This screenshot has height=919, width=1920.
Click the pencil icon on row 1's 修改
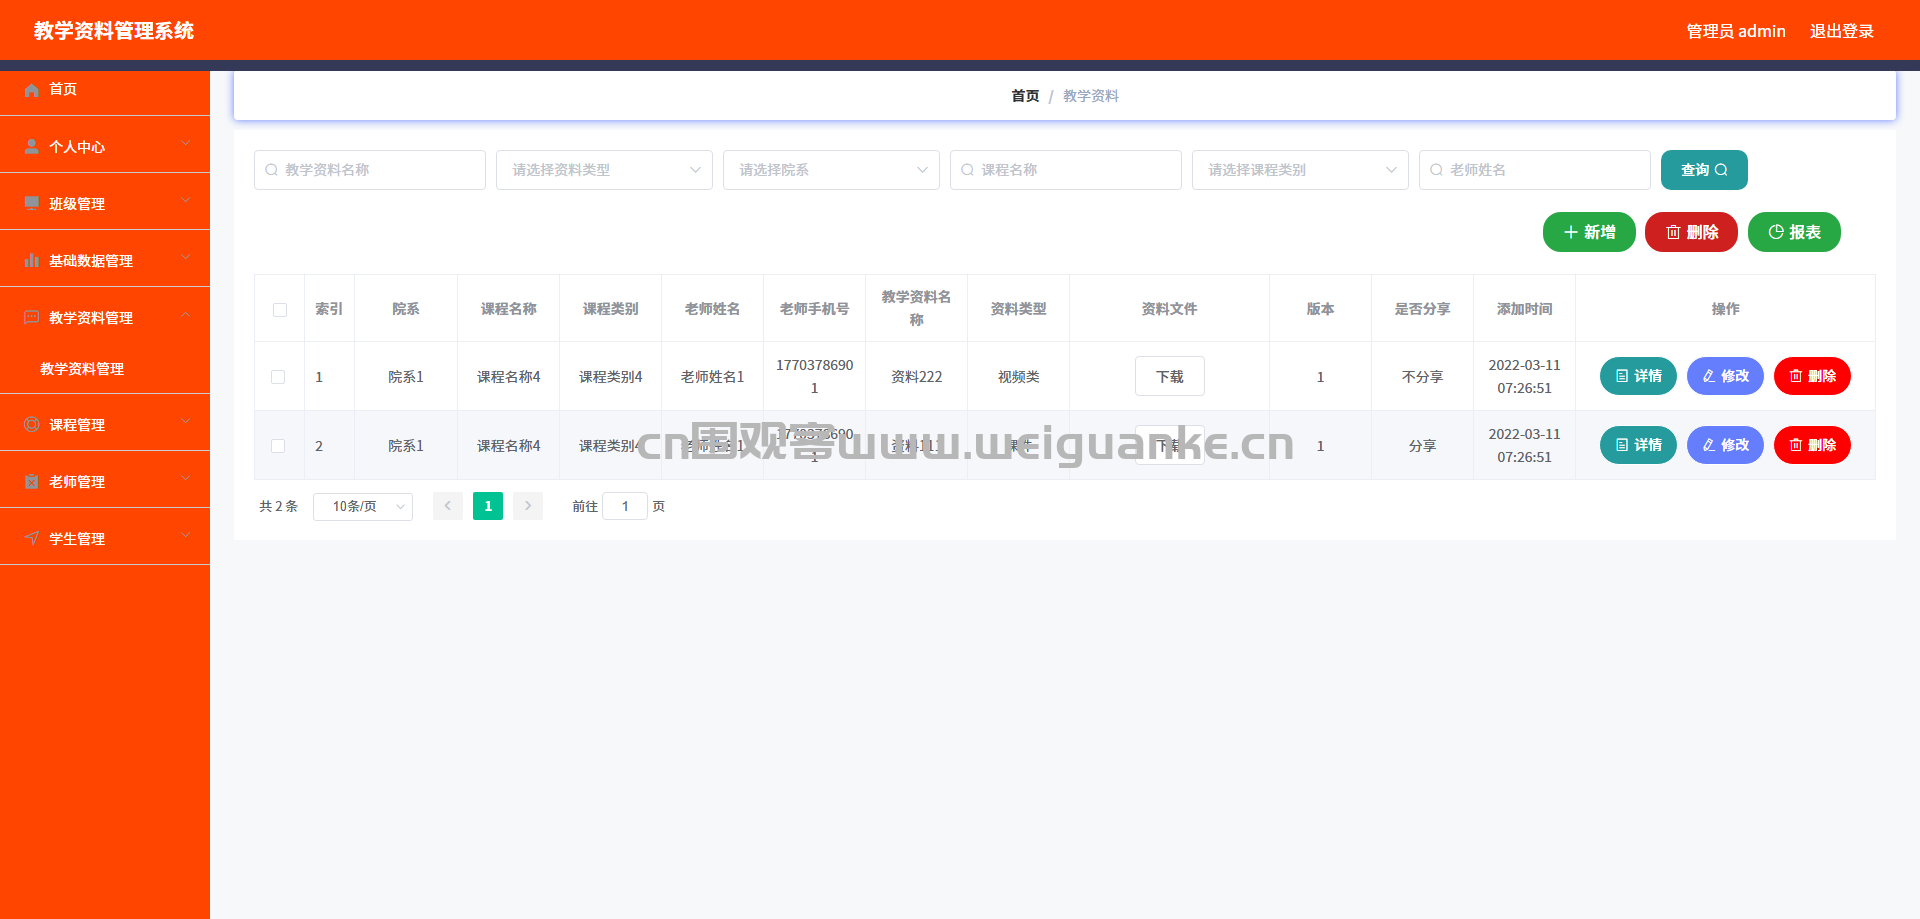[x=1709, y=376]
